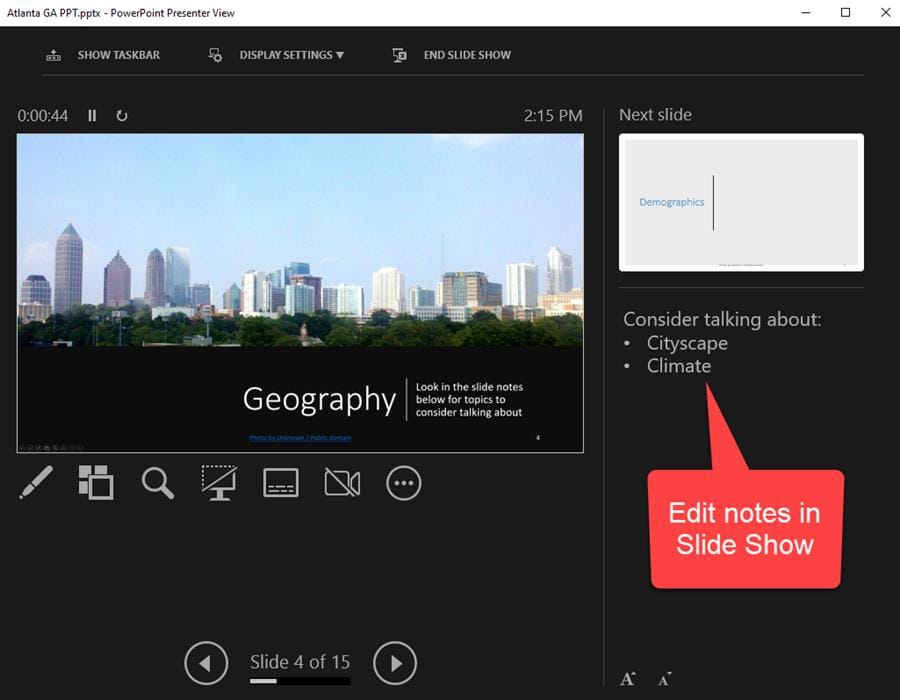Advance to the next slide arrow
Viewport: 900px width, 700px height.
coord(395,662)
